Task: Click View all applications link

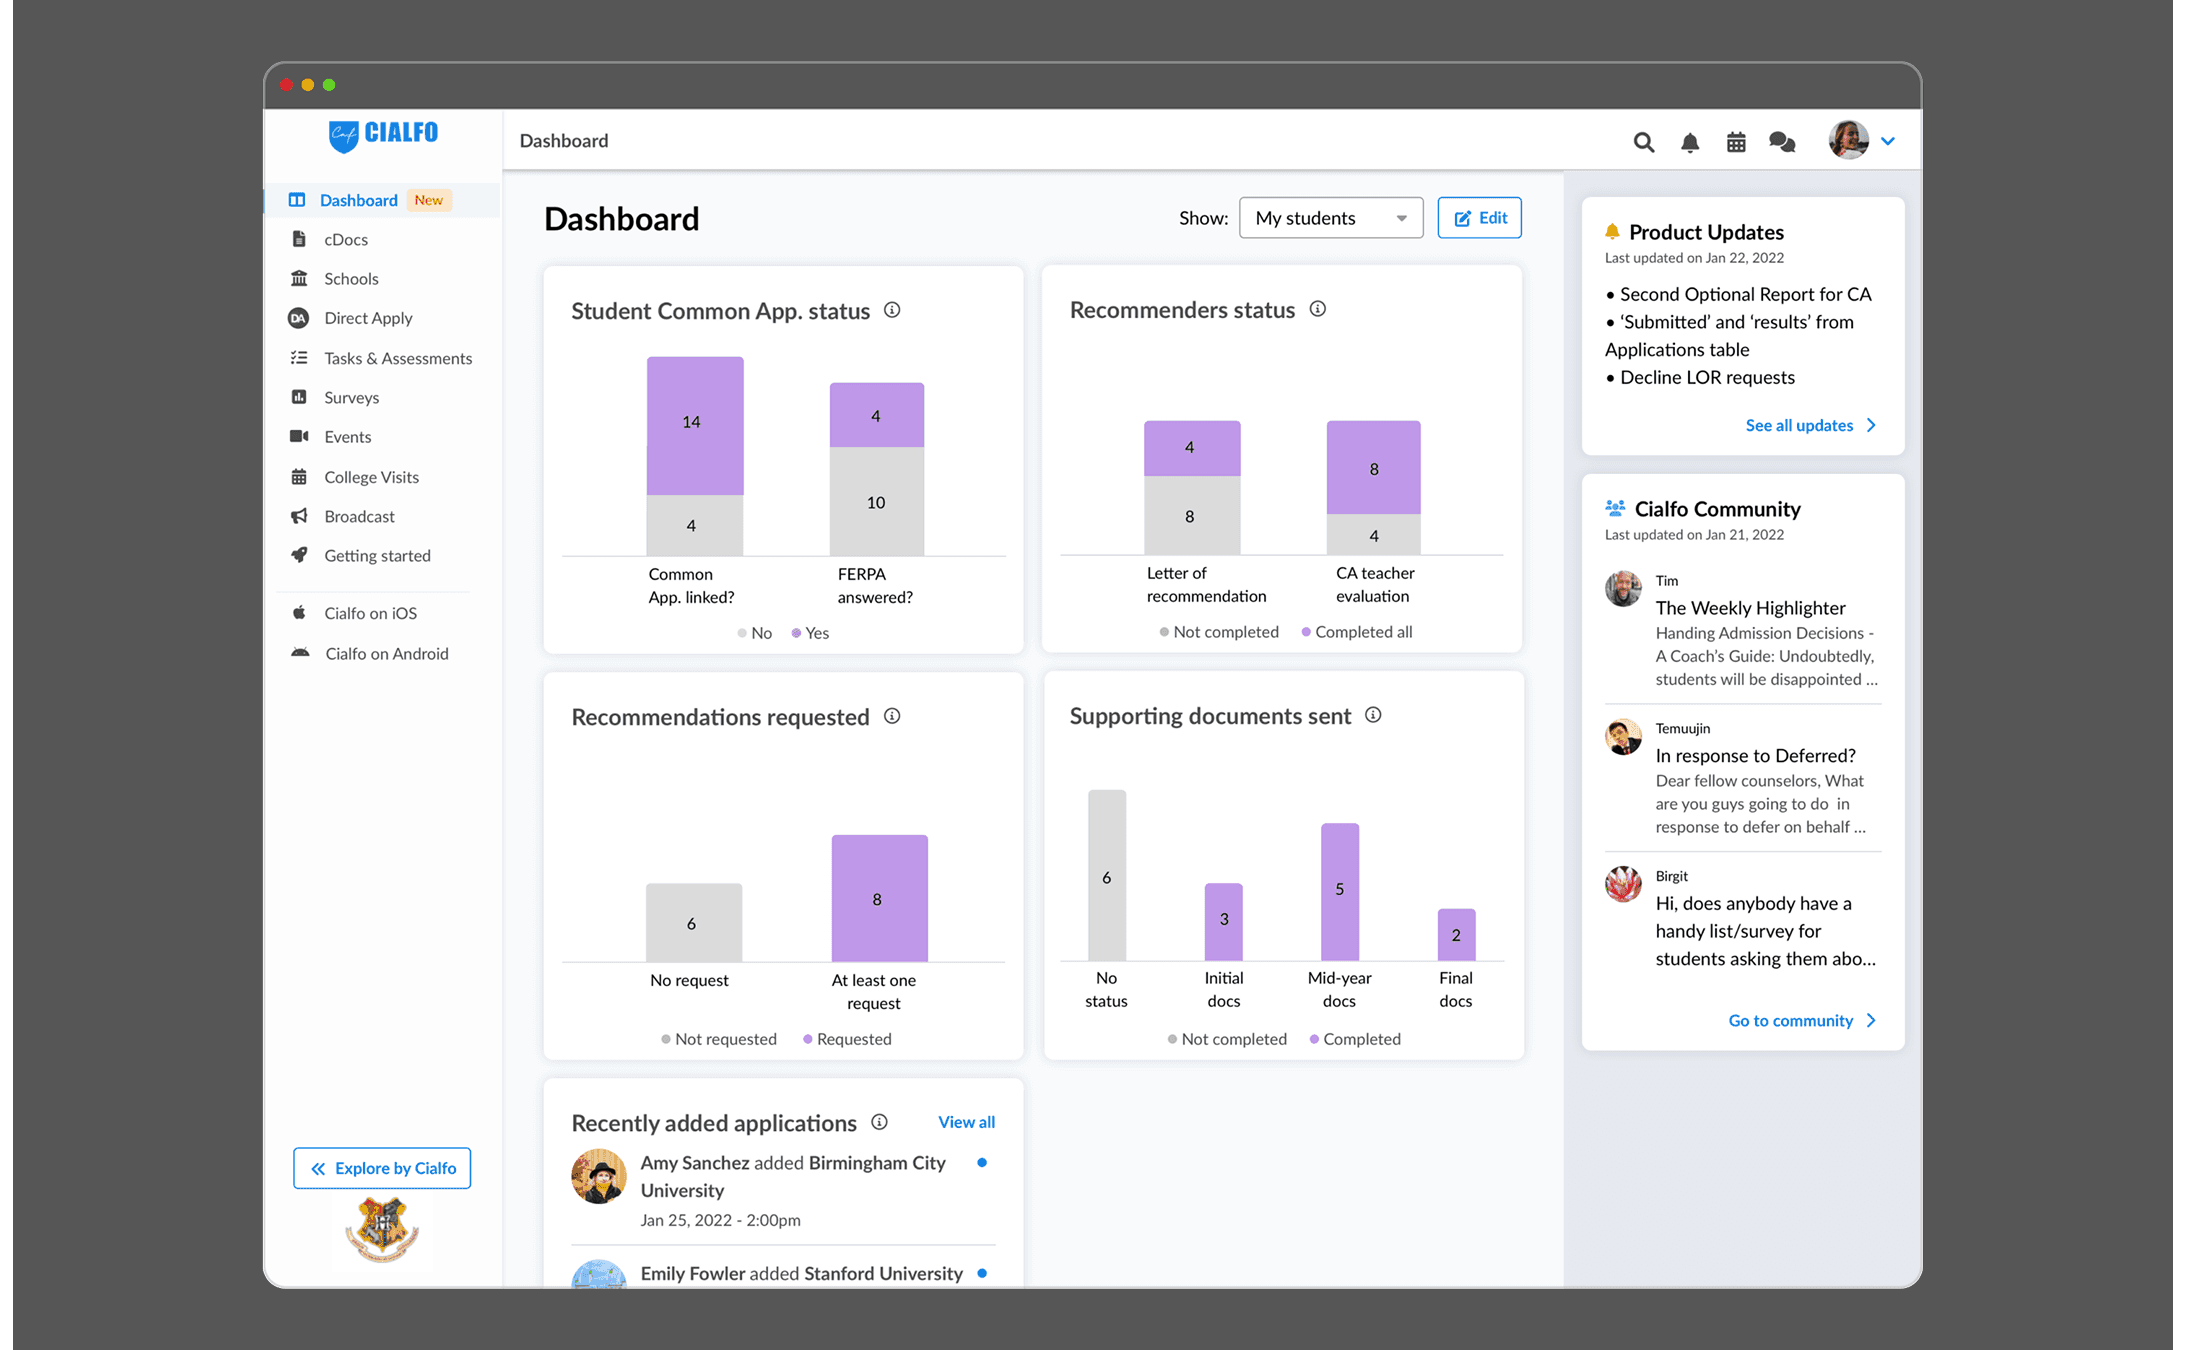Action: click(966, 1122)
